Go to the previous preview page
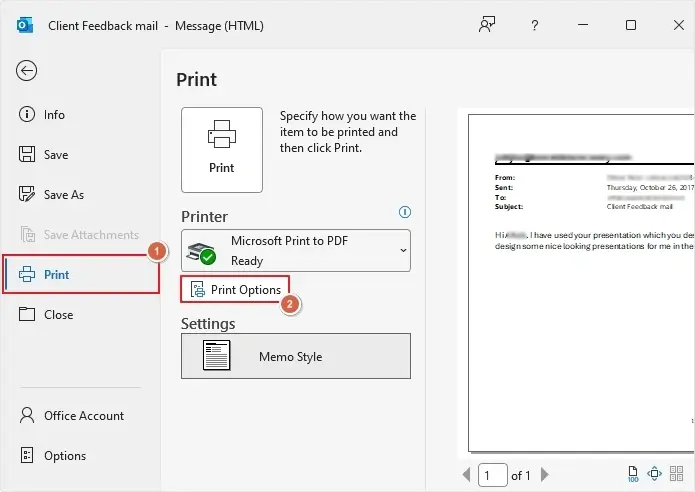Screen dimensions: 695x492 466,475
